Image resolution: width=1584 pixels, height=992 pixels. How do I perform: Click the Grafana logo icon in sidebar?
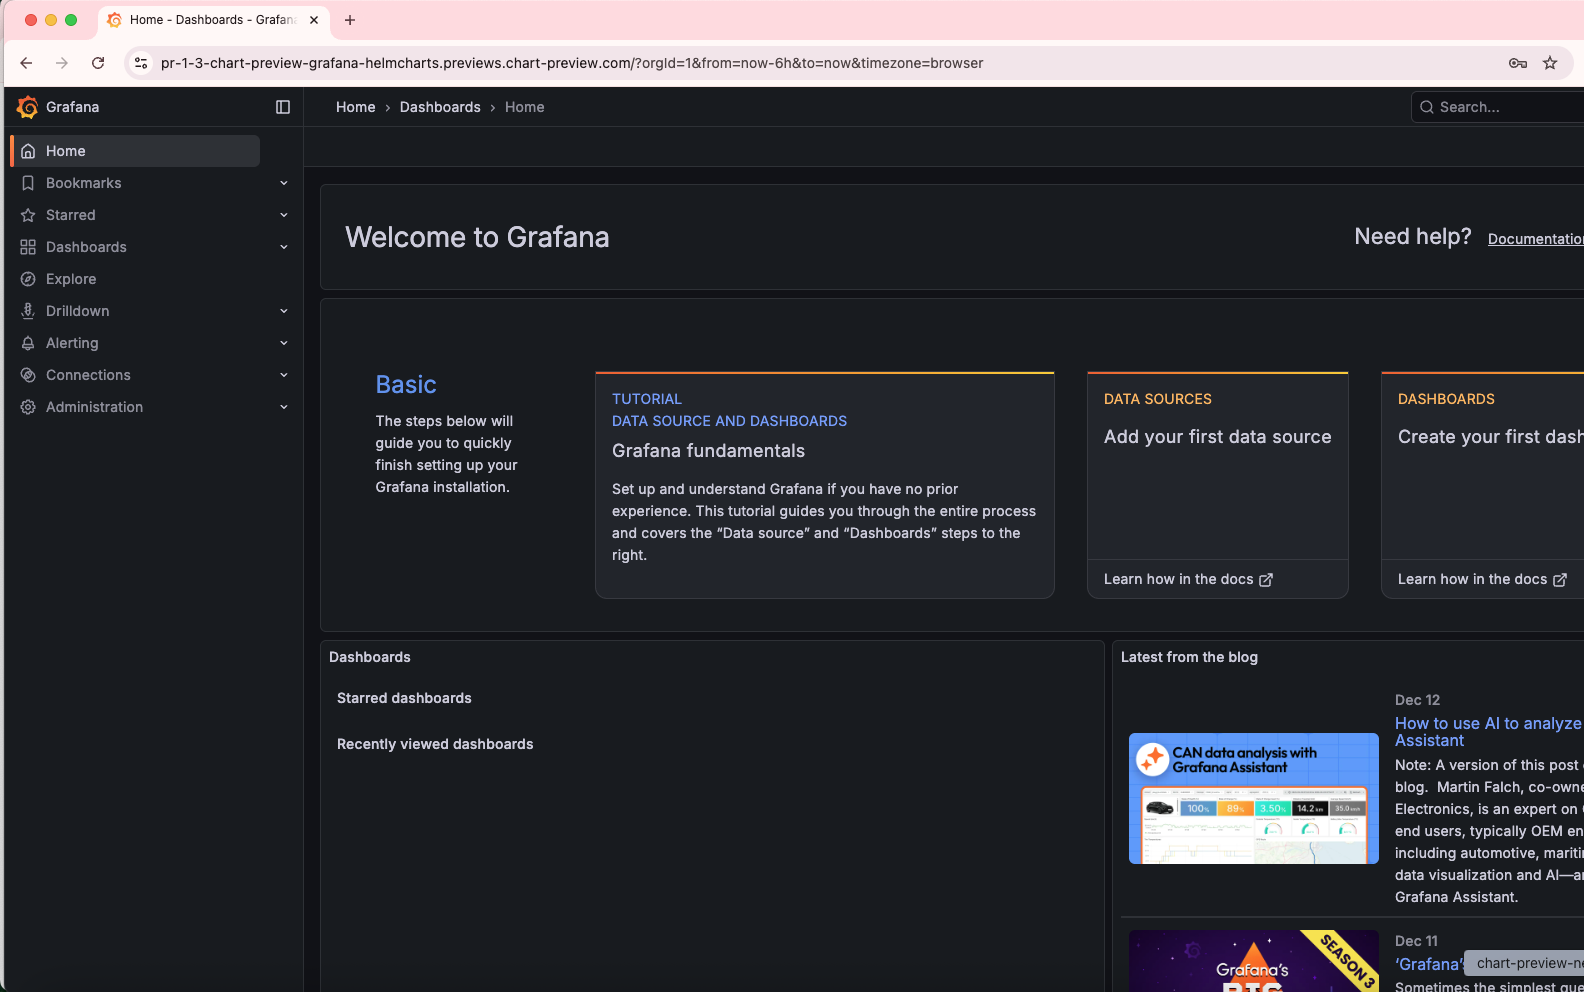tap(28, 107)
